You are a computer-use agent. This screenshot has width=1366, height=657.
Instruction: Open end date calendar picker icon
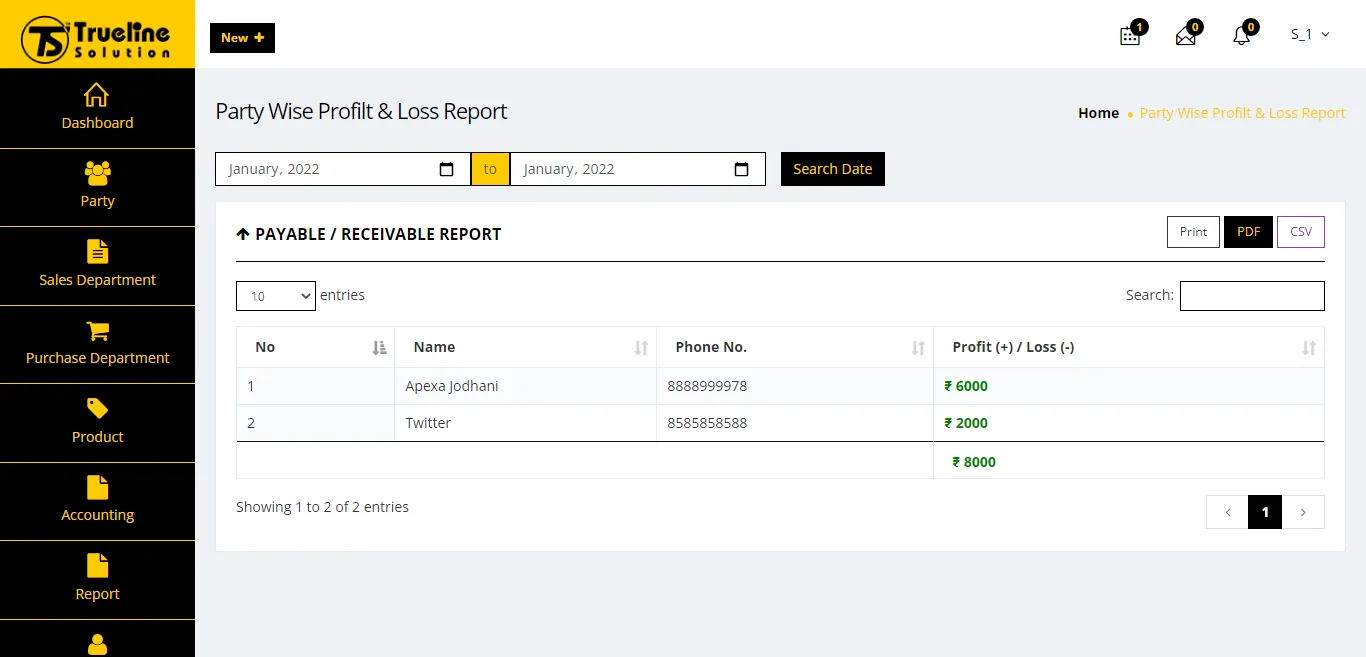[x=741, y=169]
